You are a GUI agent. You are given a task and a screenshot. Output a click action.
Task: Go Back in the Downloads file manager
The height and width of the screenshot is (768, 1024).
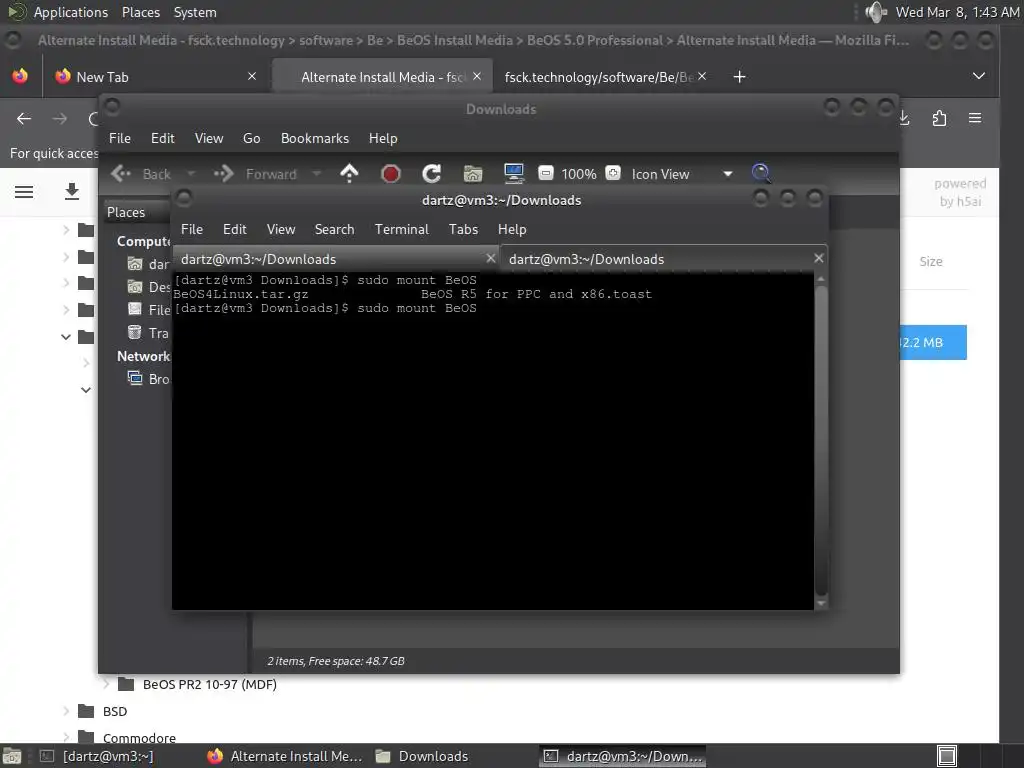pyautogui.click(x=141, y=174)
